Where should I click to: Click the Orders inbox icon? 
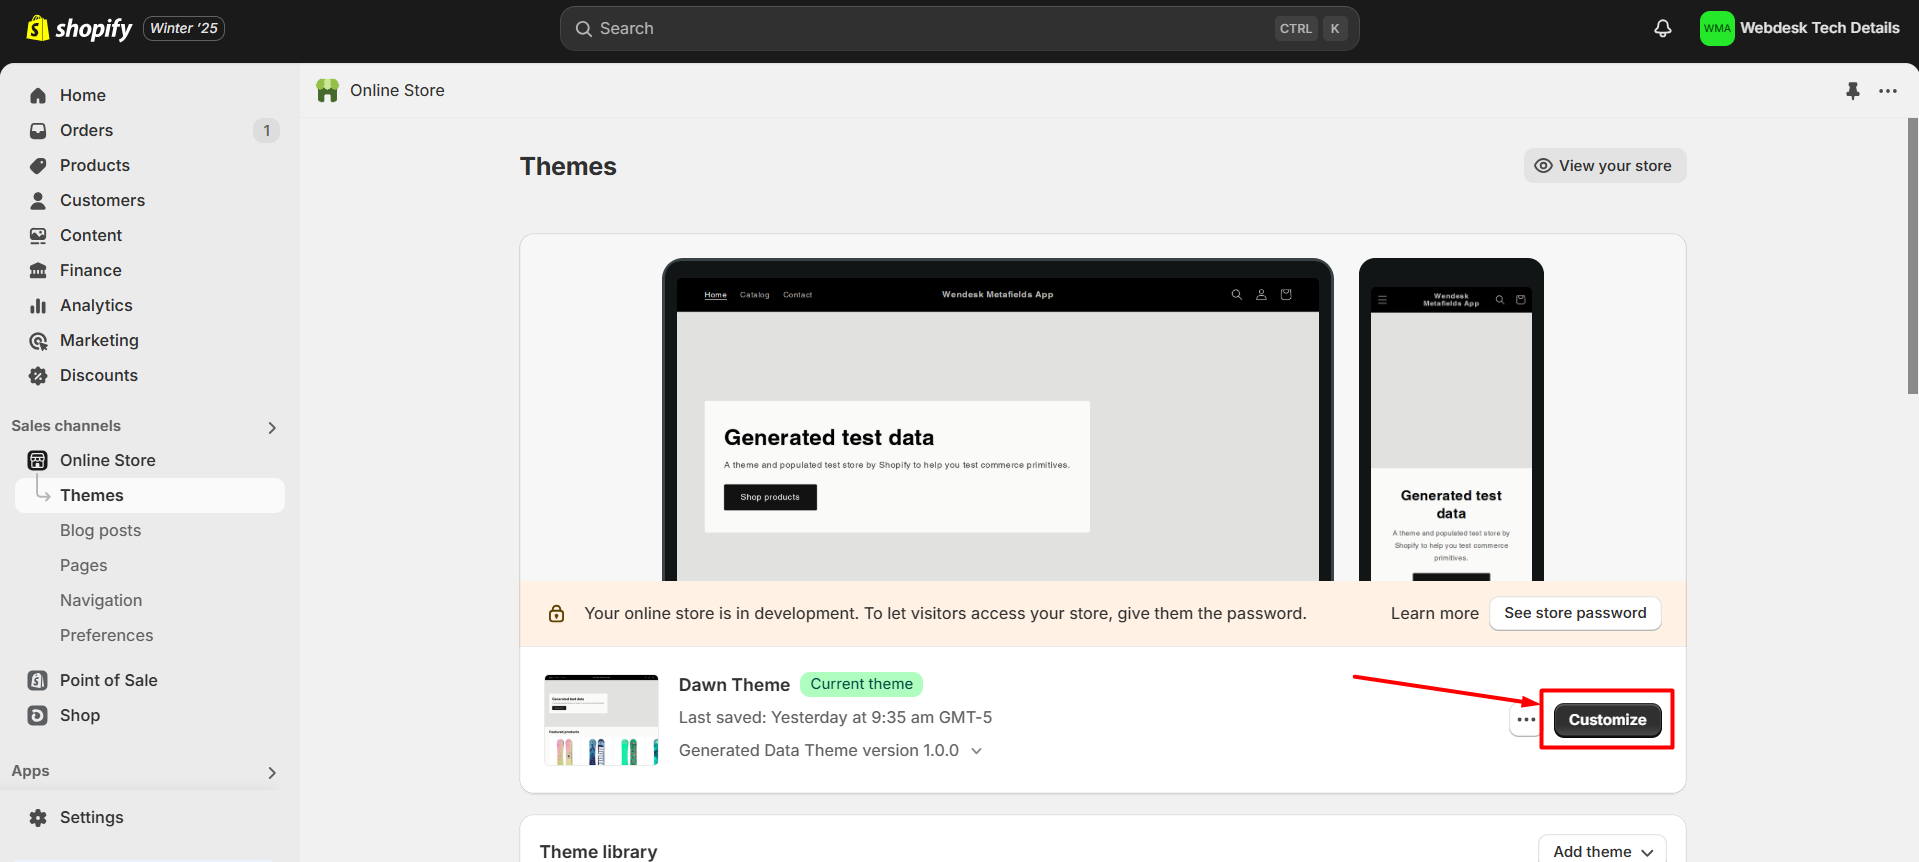click(x=38, y=130)
